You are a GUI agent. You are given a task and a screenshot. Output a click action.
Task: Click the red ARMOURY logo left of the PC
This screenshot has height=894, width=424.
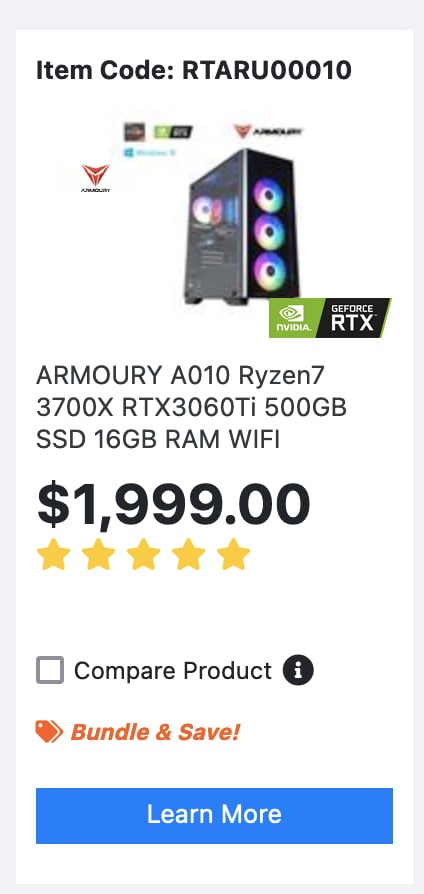(95, 178)
